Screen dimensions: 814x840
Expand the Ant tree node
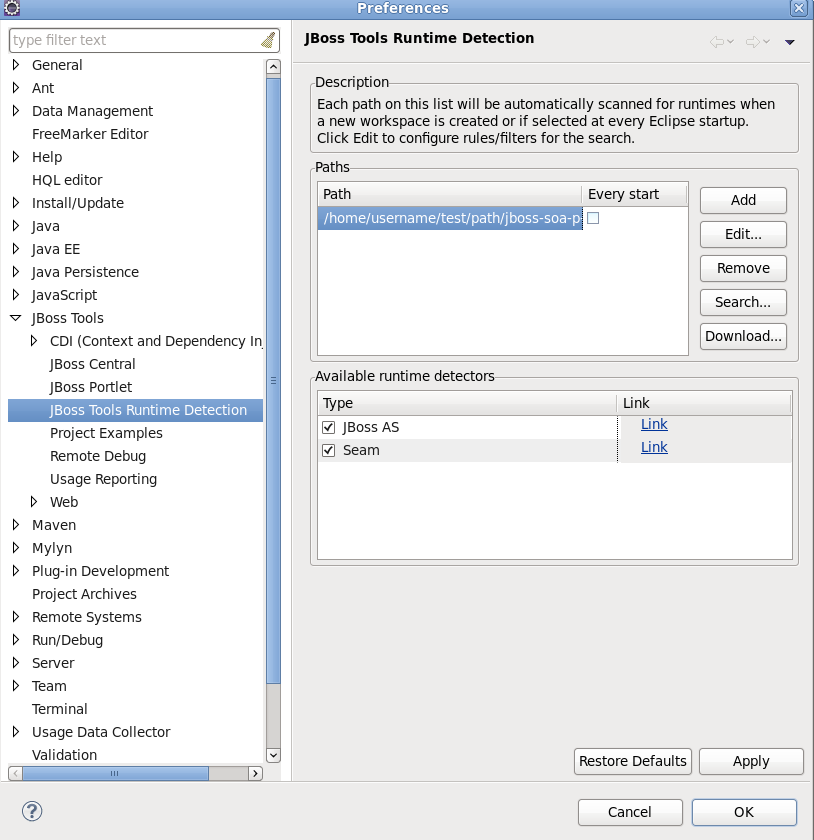click(16, 88)
